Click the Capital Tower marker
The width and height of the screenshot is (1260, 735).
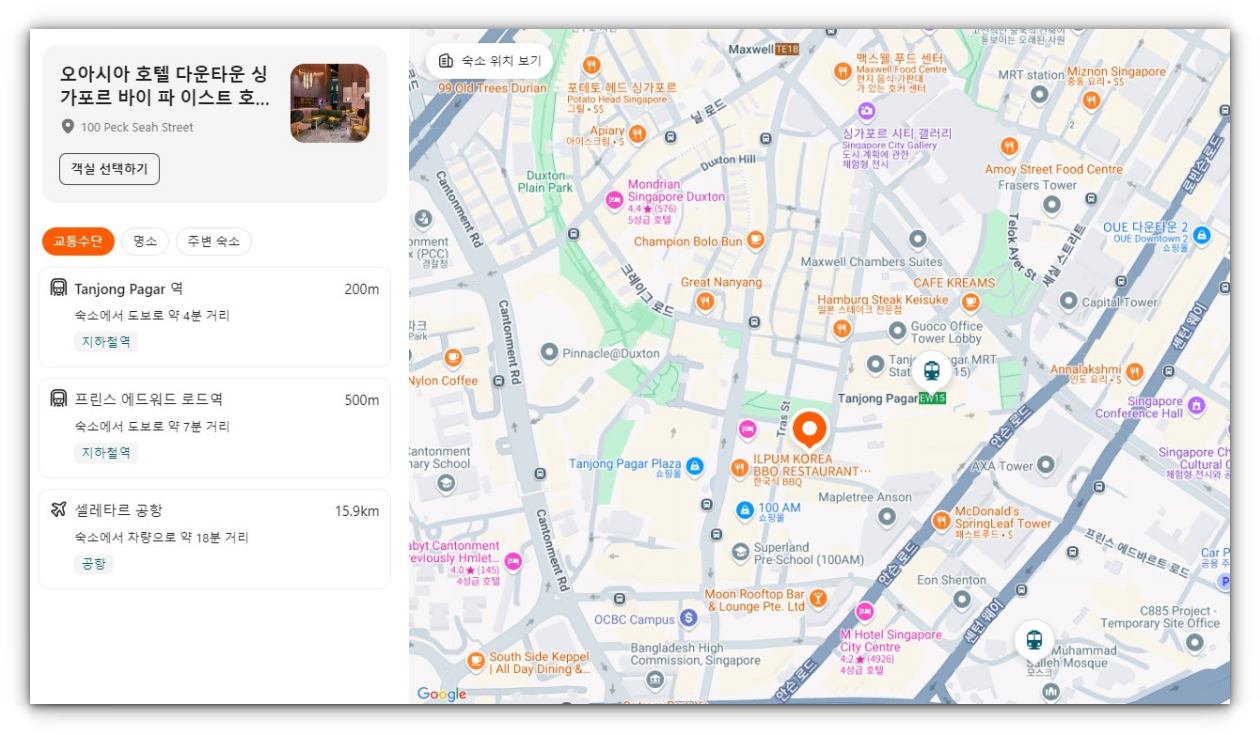pos(1069,301)
